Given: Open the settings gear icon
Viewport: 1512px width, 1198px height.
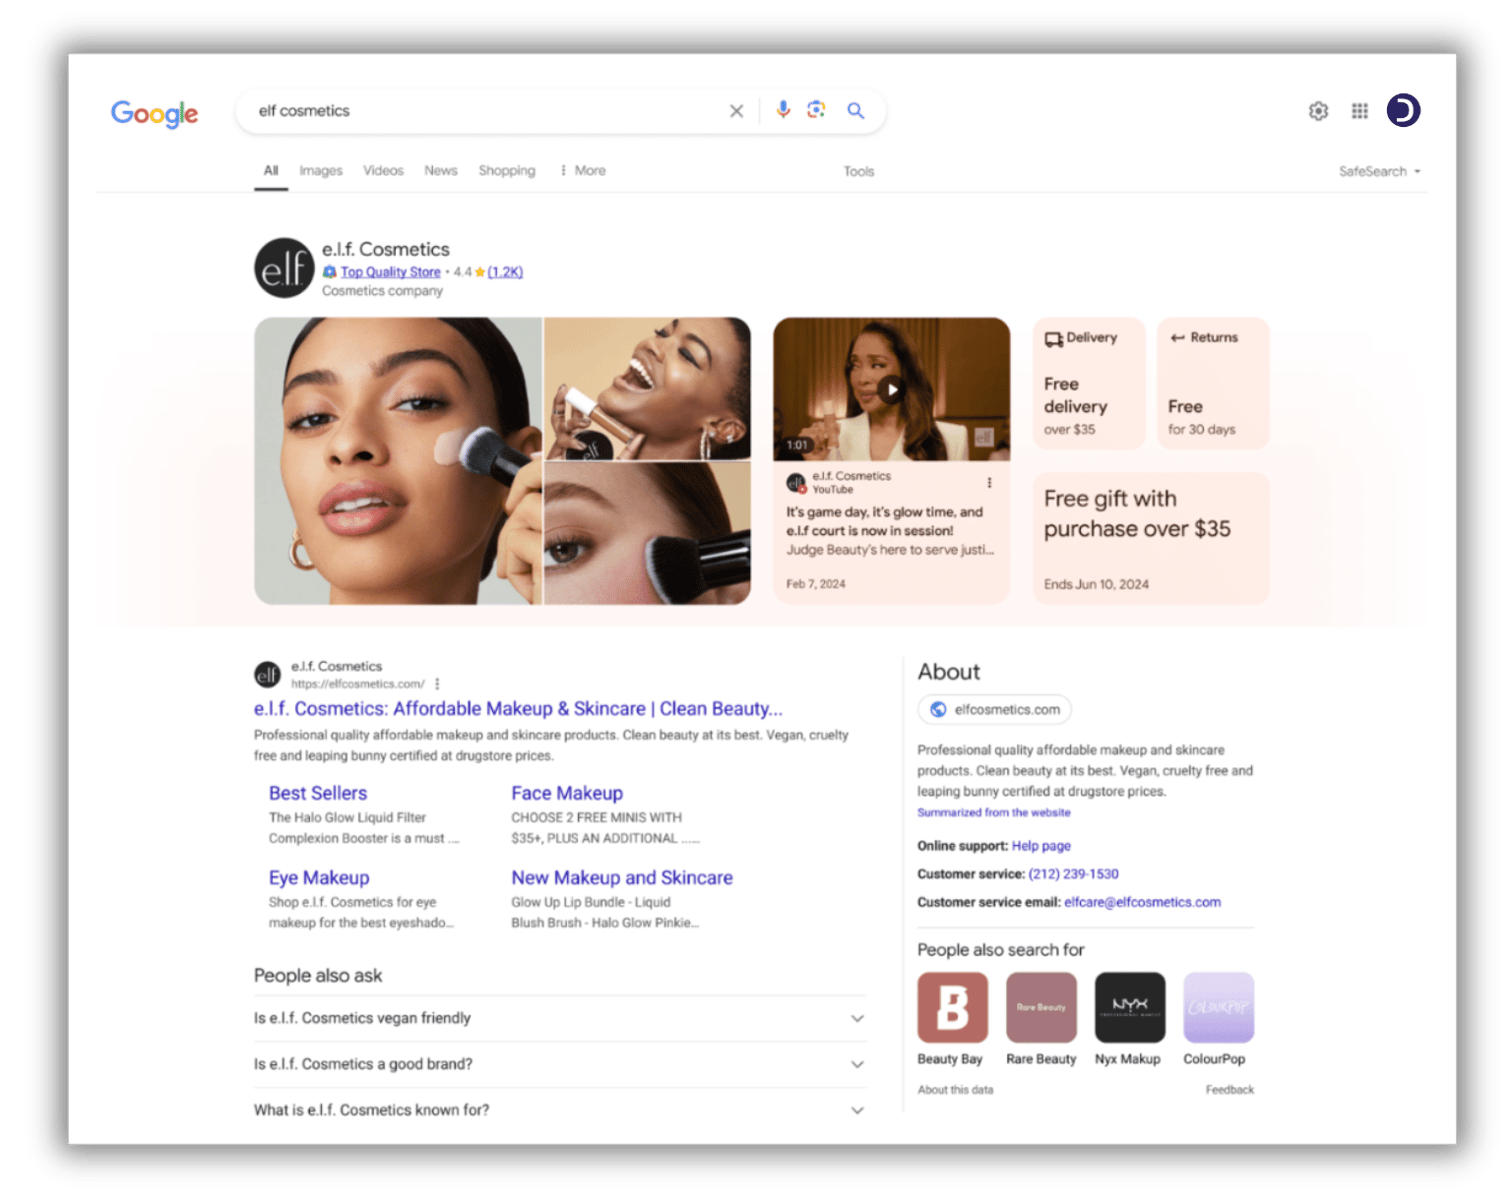Looking at the screenshot, I should coord(1318,111).
